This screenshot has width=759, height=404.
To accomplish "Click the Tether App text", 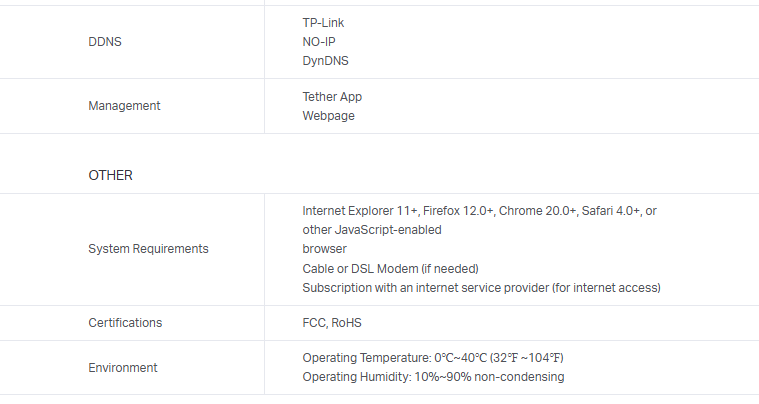I will click(x=332, y=97).
